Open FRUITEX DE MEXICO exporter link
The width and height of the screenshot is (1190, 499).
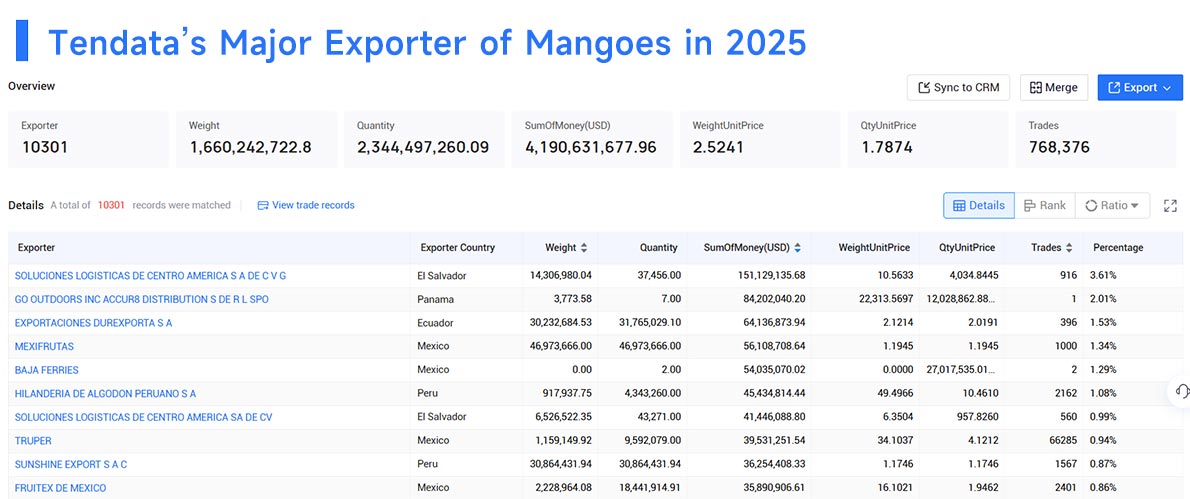click(60, 487)
